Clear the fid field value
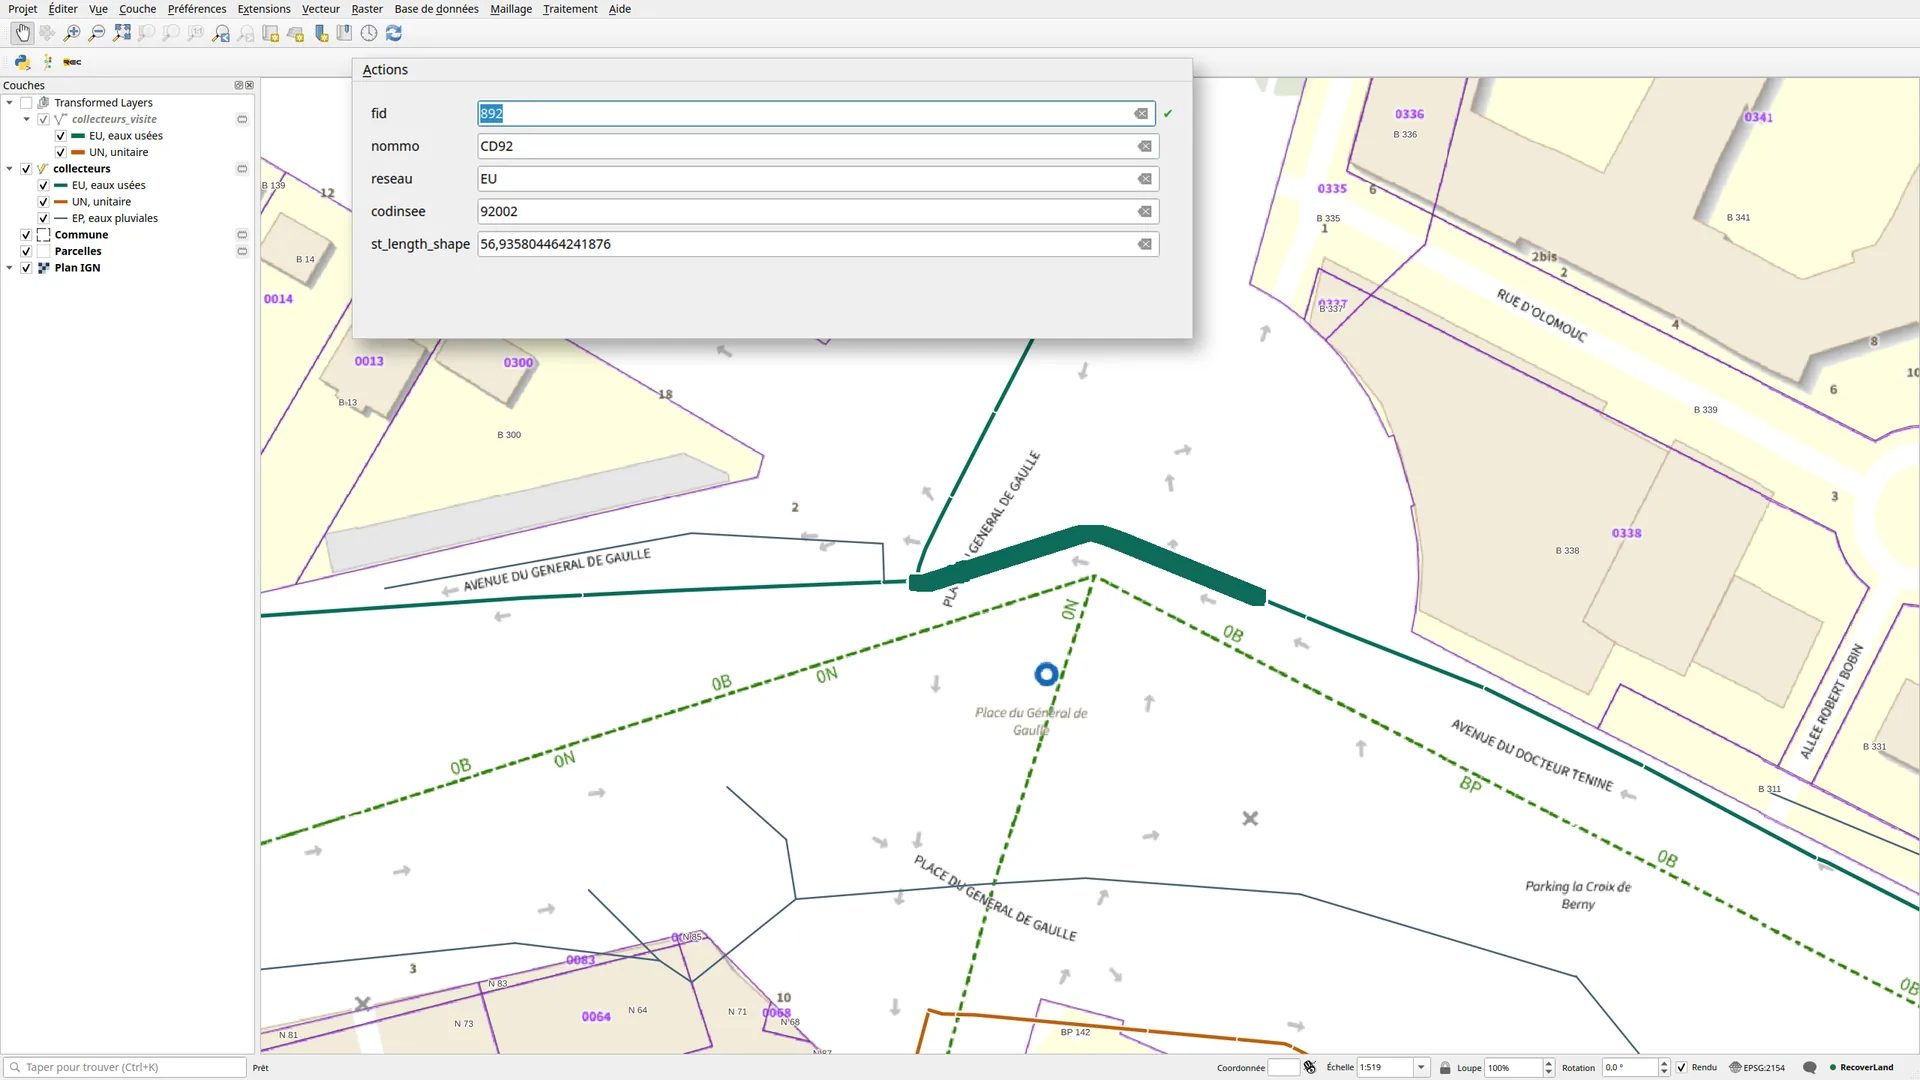This screenshot has height=1080, width=1920. (x=1141, y=114)
